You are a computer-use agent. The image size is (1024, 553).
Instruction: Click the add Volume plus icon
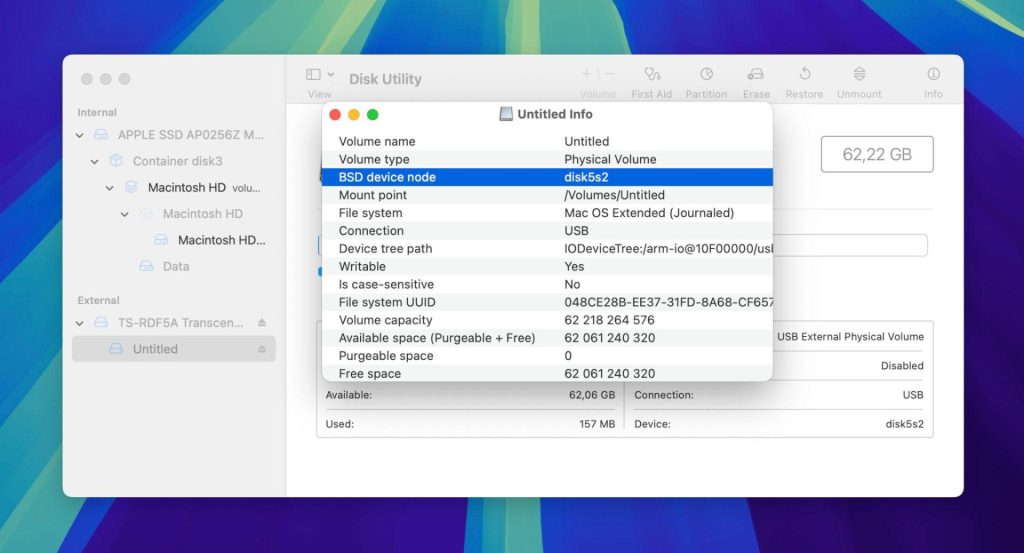point(587,74)
